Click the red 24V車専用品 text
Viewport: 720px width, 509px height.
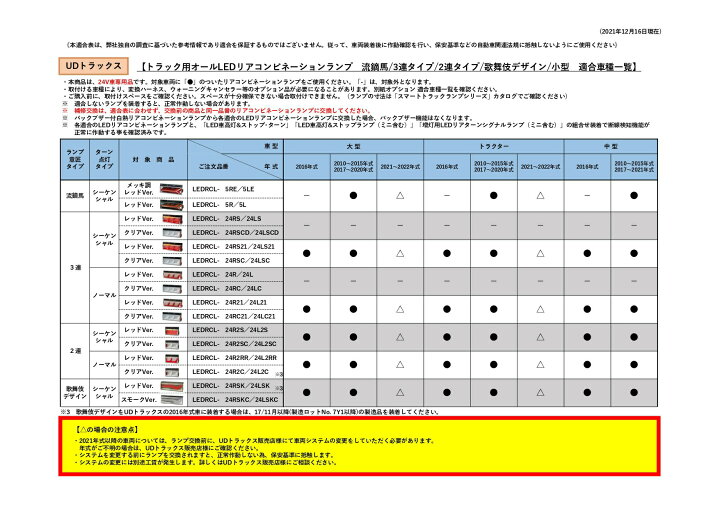pos(115,82)
